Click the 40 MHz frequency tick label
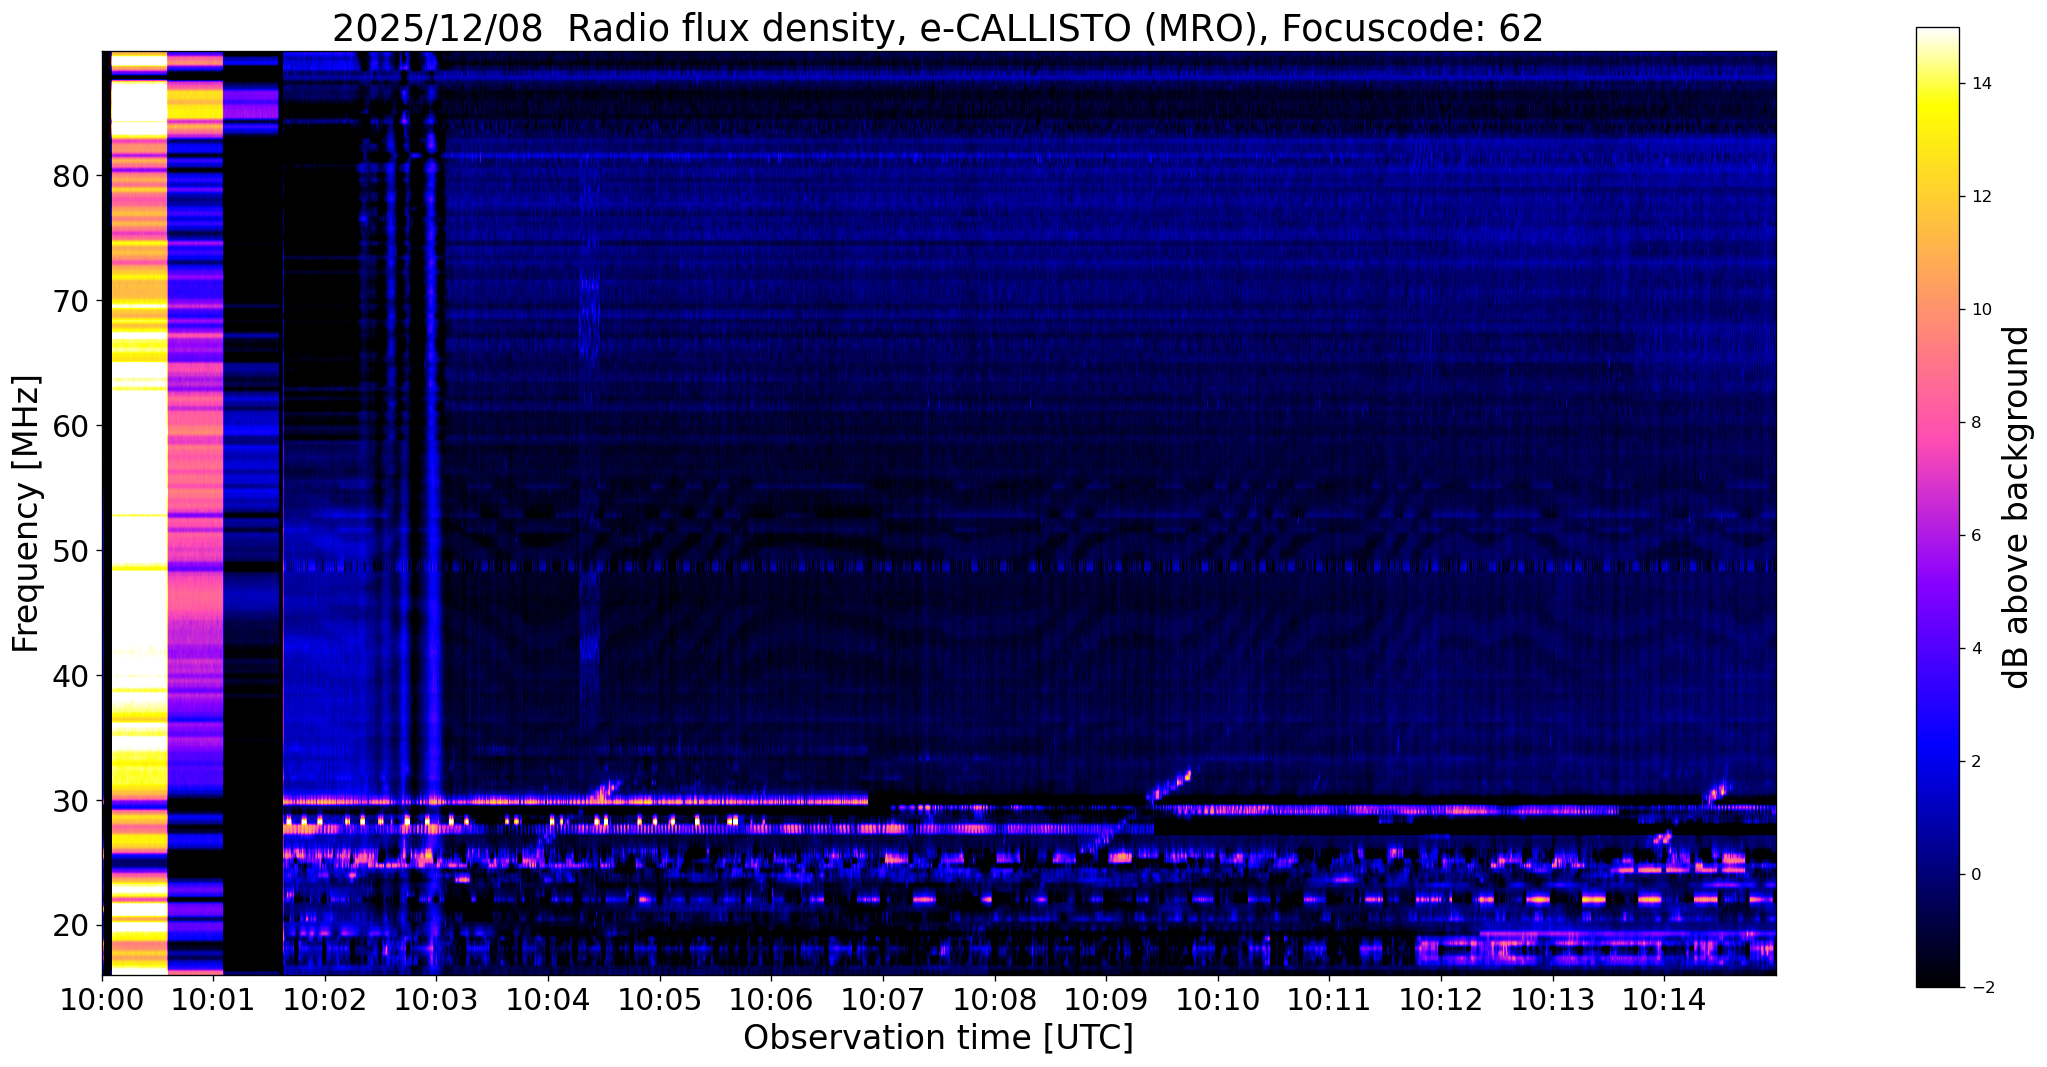2047x1067 pixels. [x=71, y=676]
